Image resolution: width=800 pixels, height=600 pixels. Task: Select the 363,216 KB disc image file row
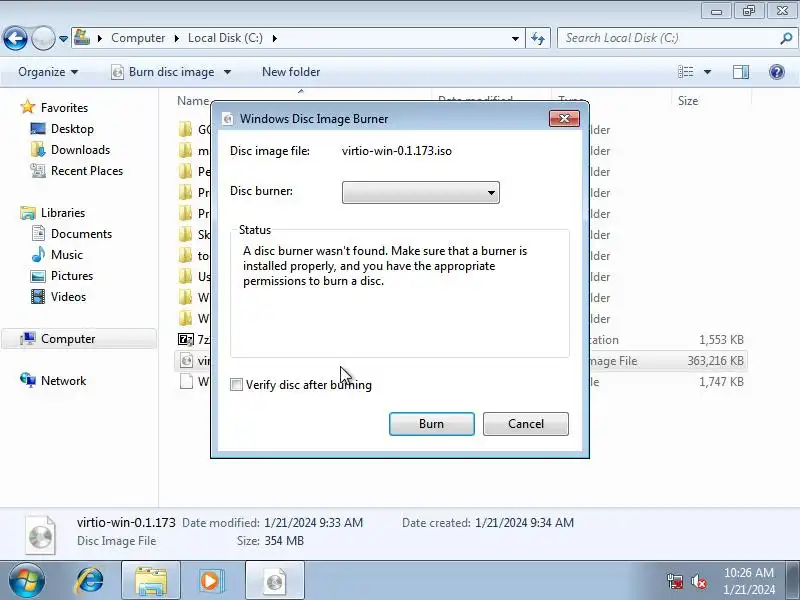point(461,361)
